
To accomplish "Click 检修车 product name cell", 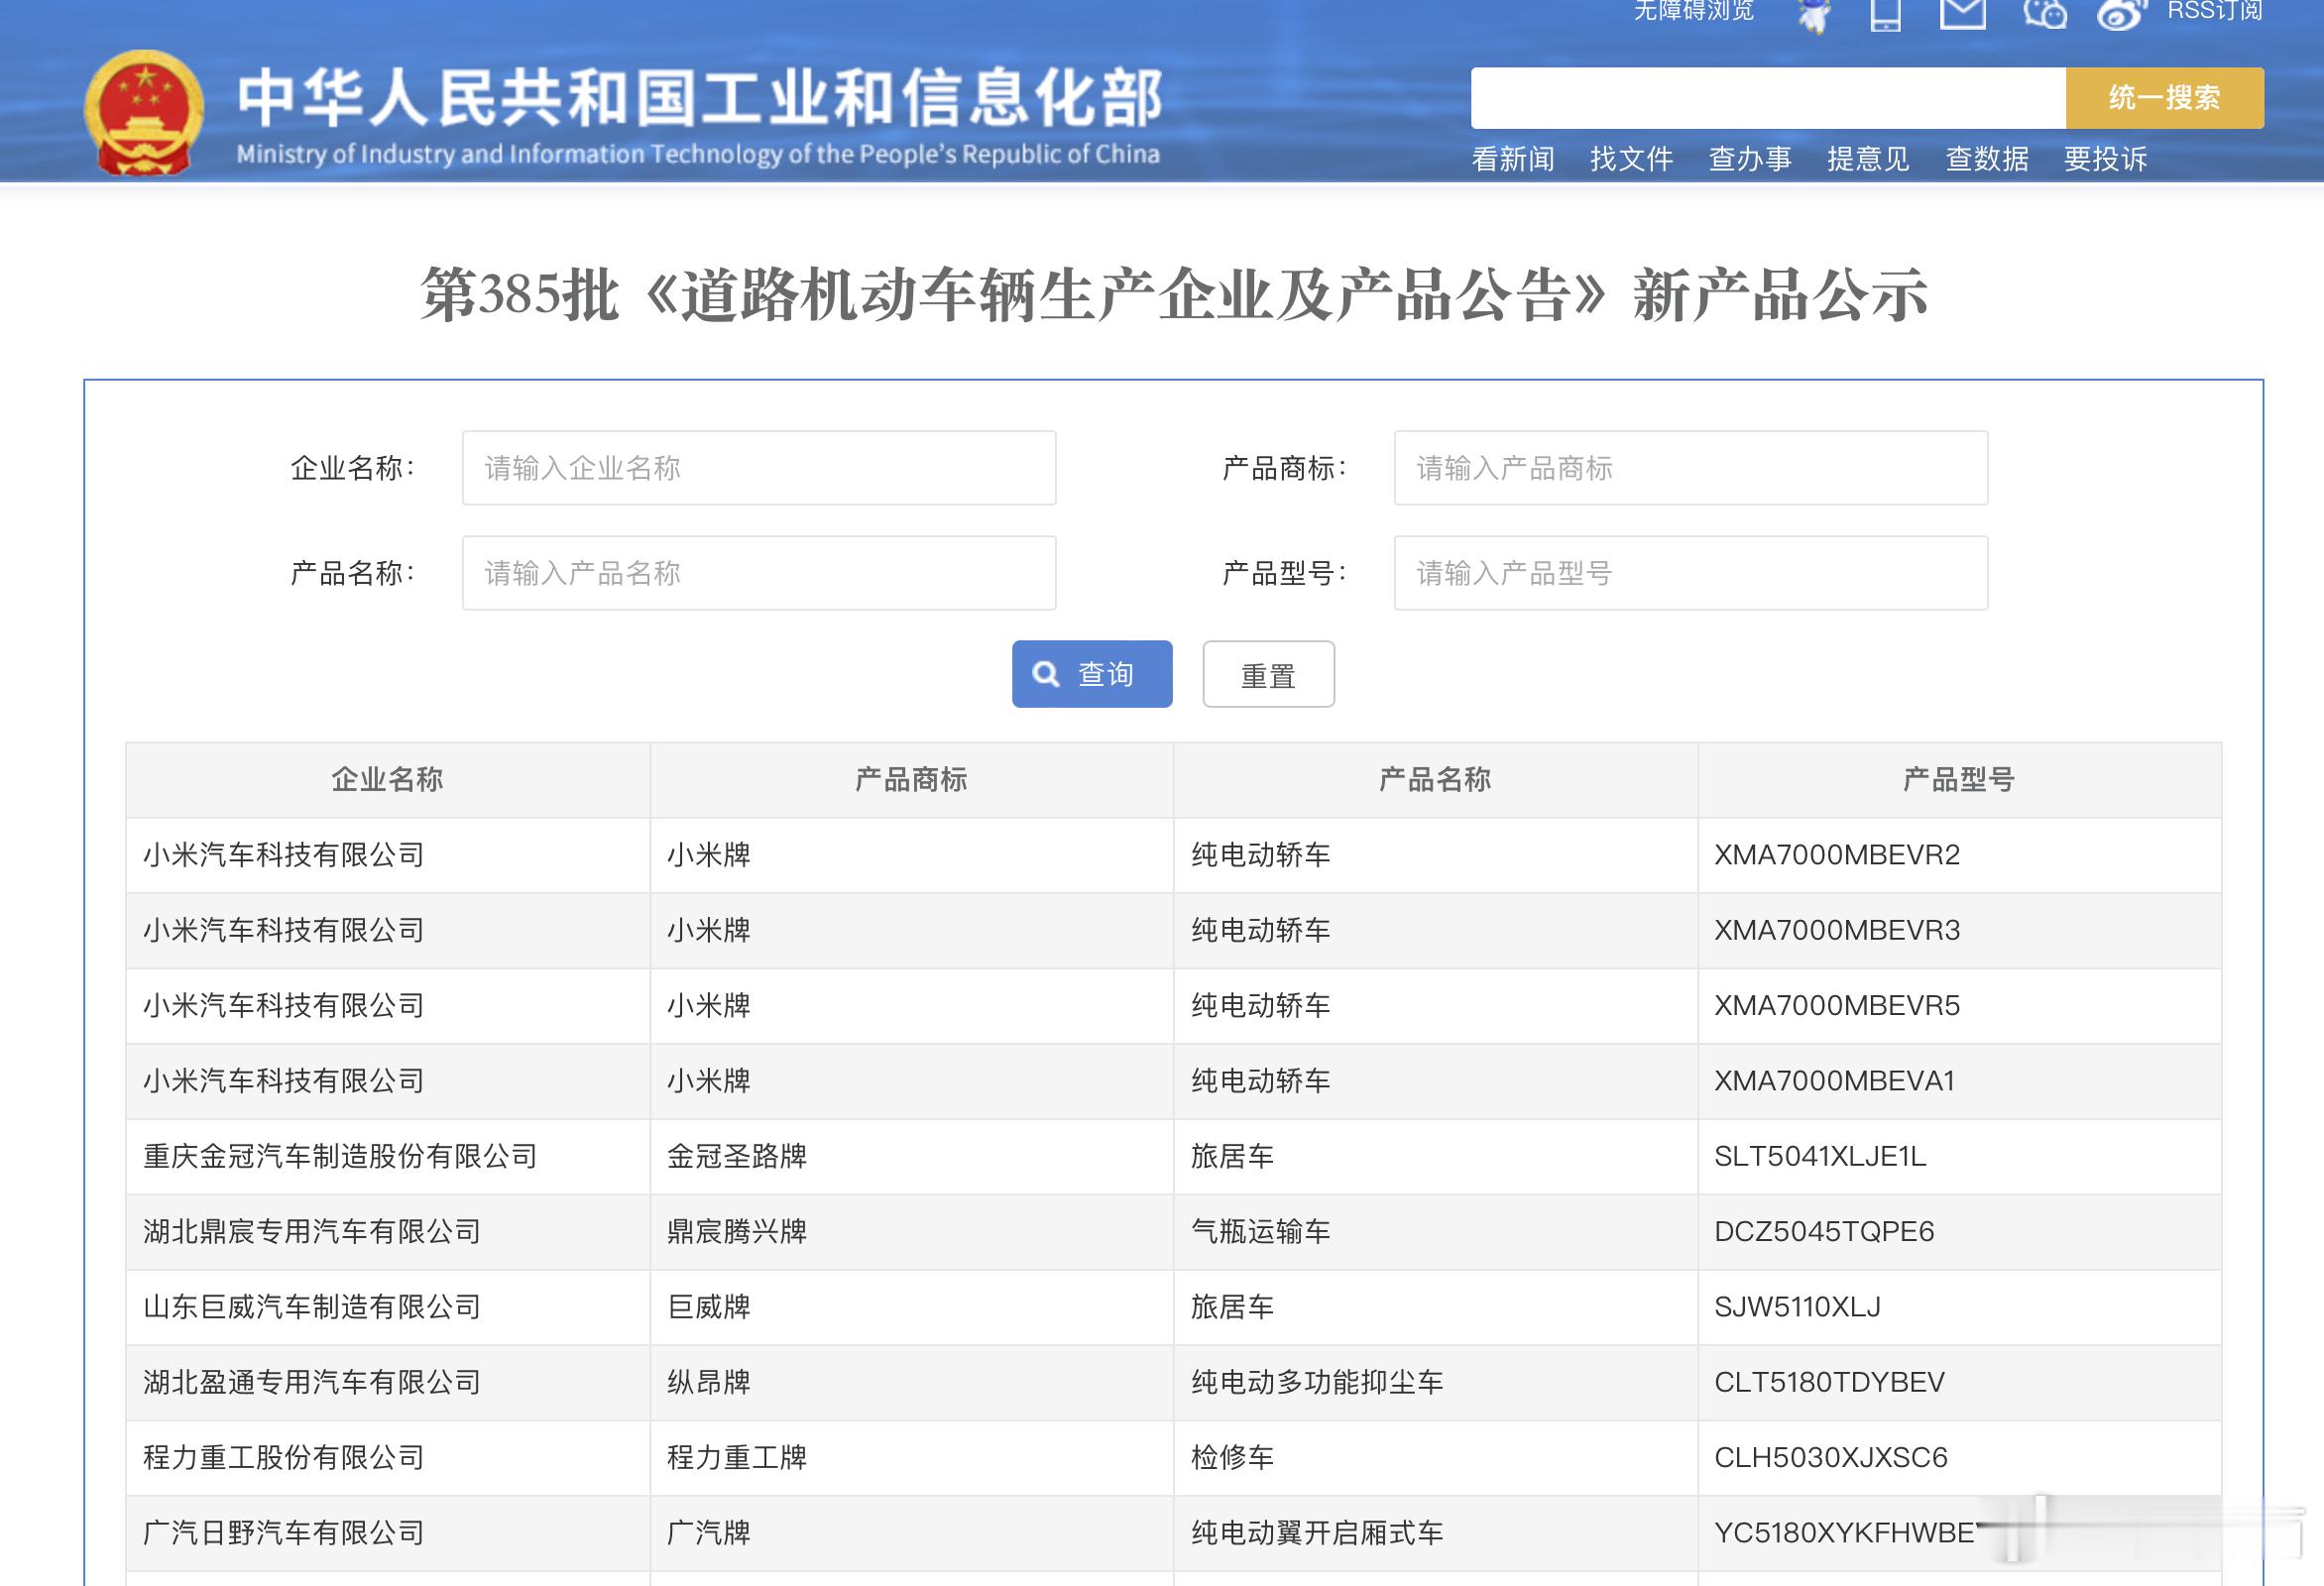I will [x=1434, y=1457].
